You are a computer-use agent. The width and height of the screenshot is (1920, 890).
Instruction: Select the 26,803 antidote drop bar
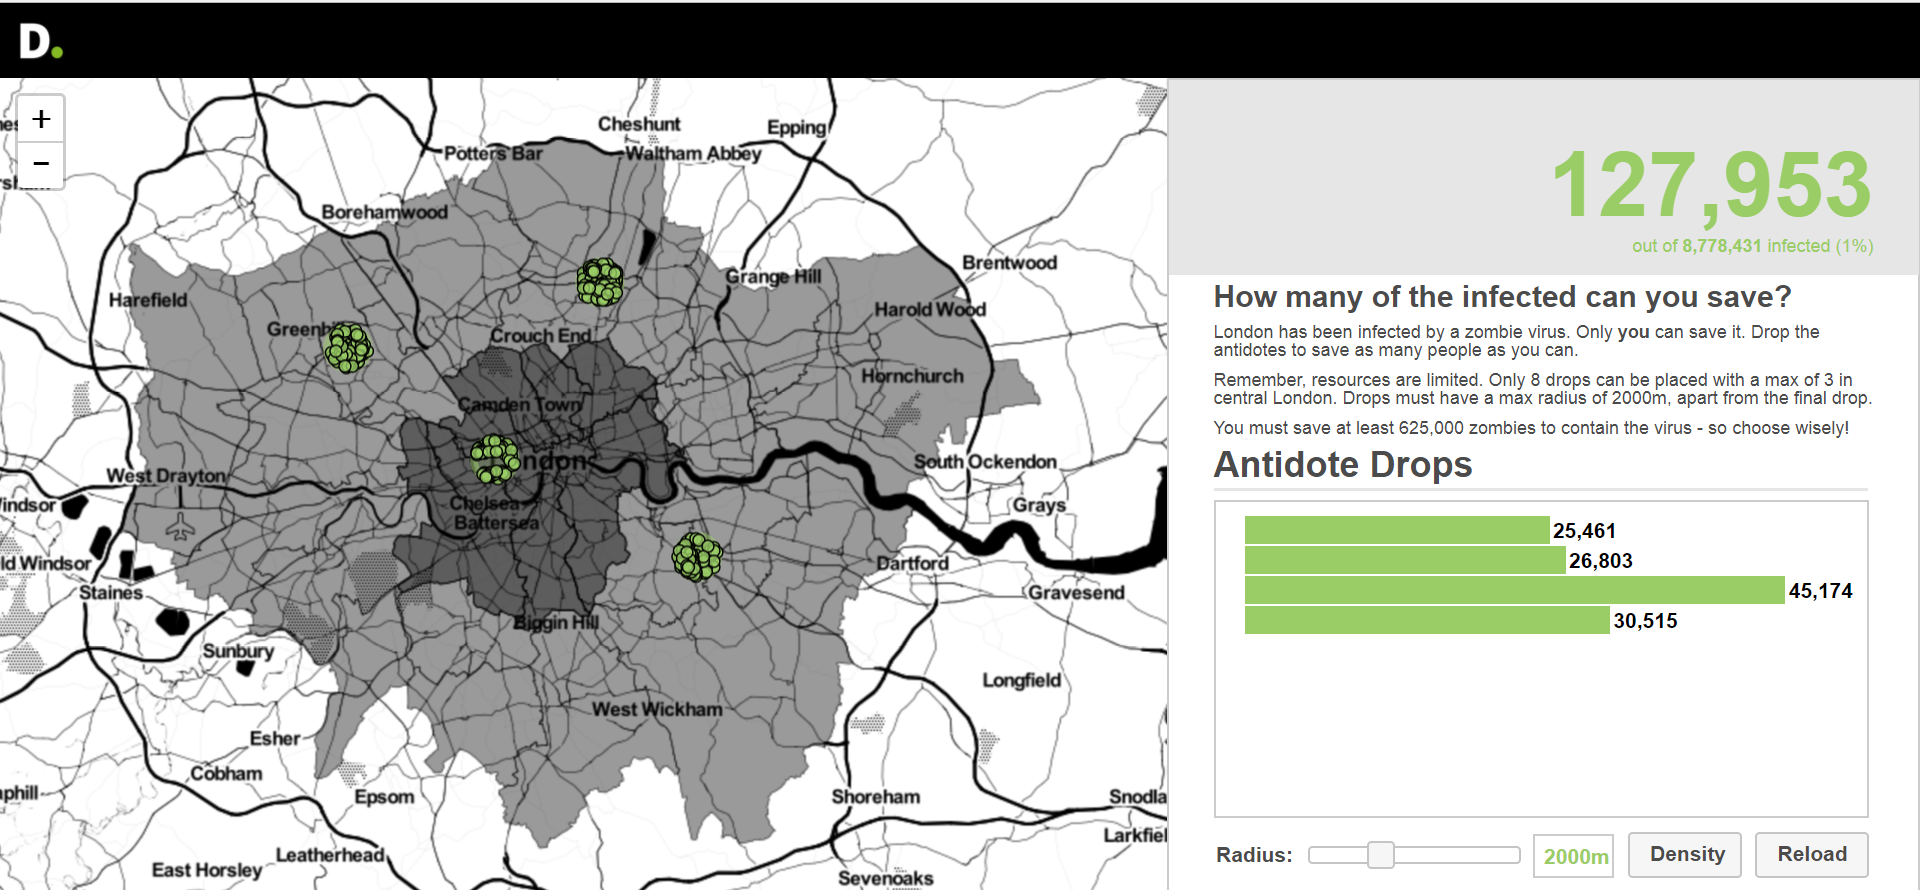point(1405,560)
